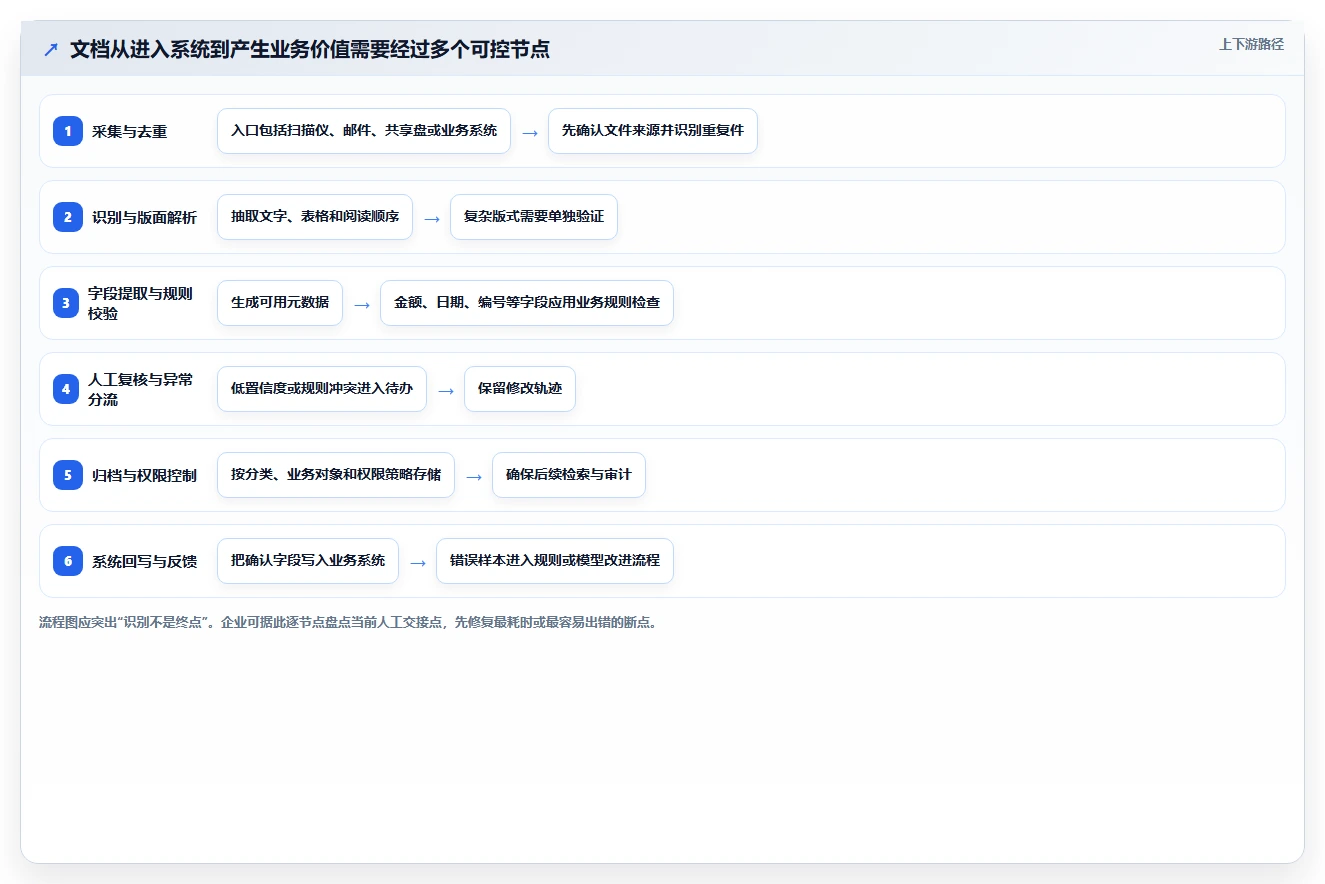The height and width of the screenshot is (884, 1325).
Task: Click the 把确认字段写入业务系统 box
Action: point(308,561)
